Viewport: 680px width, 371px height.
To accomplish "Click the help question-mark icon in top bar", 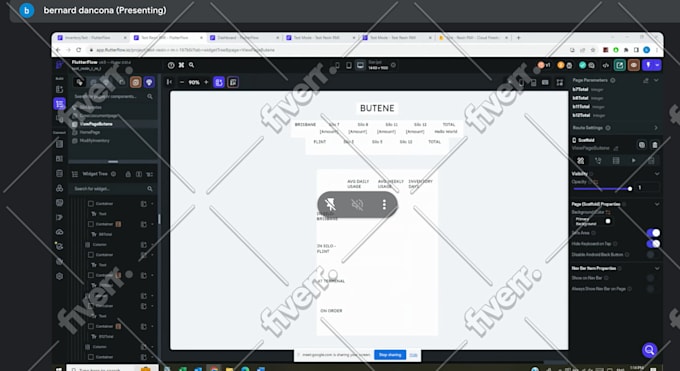I will point(171,65).
